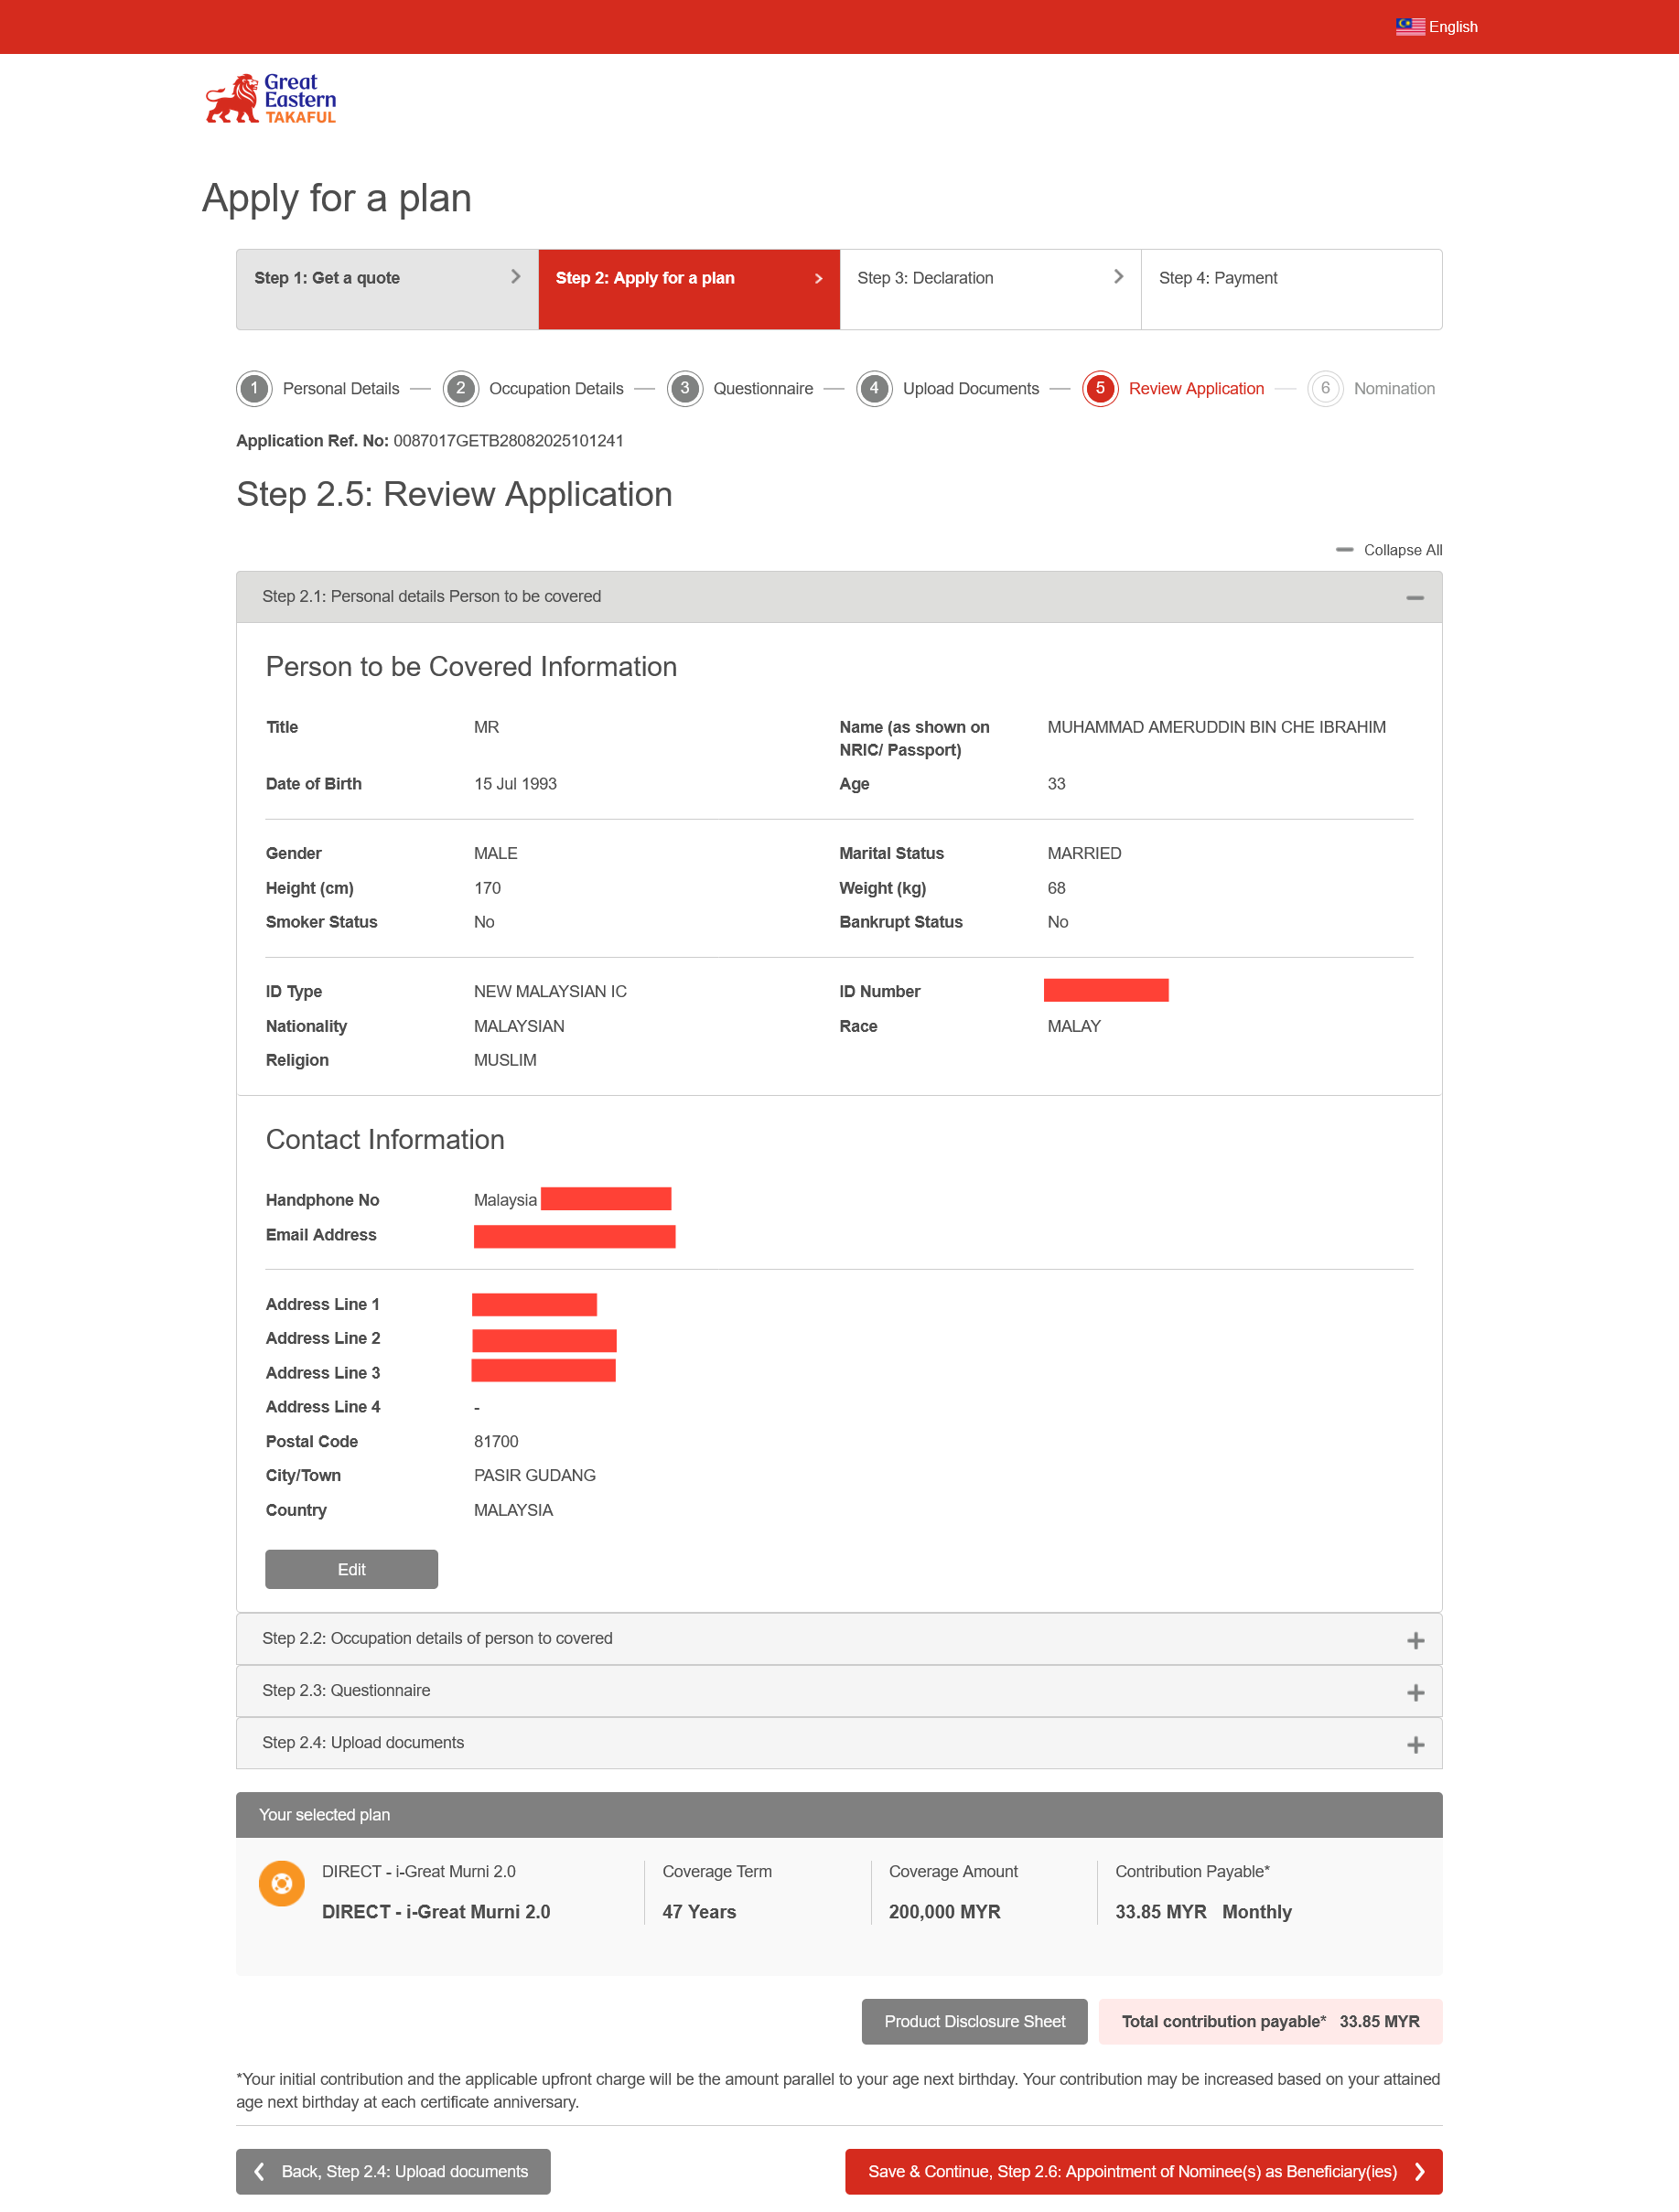Viewport: 1679px width, 2212px height.
Task: Click marital status value MARRIED
Action: point(1084,853)
